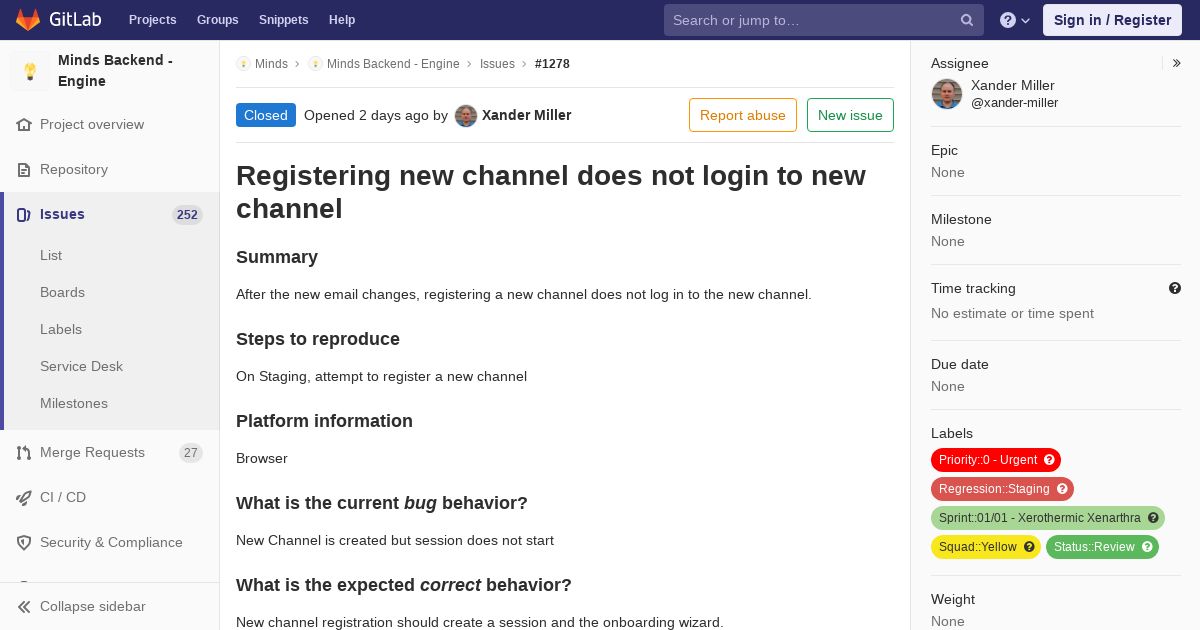Click the Minds breadcrumb link
This screenshot has width=1200, height=630.
click(271, 64)
